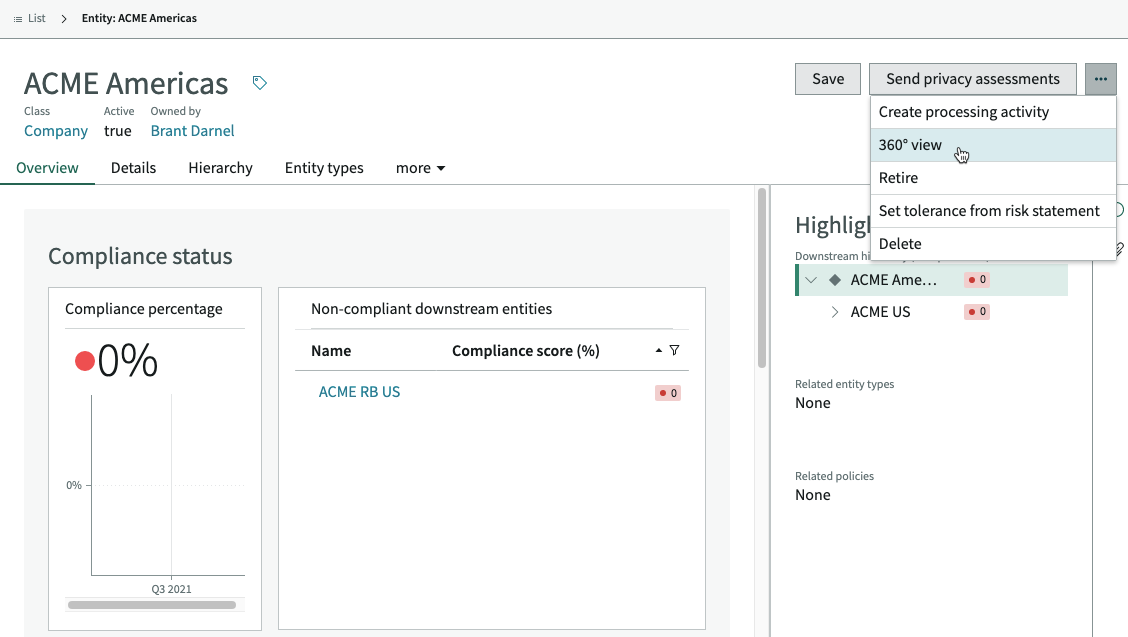Select Delete from the actions menu
Image resolution: width=1128 pixels, height=637 pixels.
993,244
